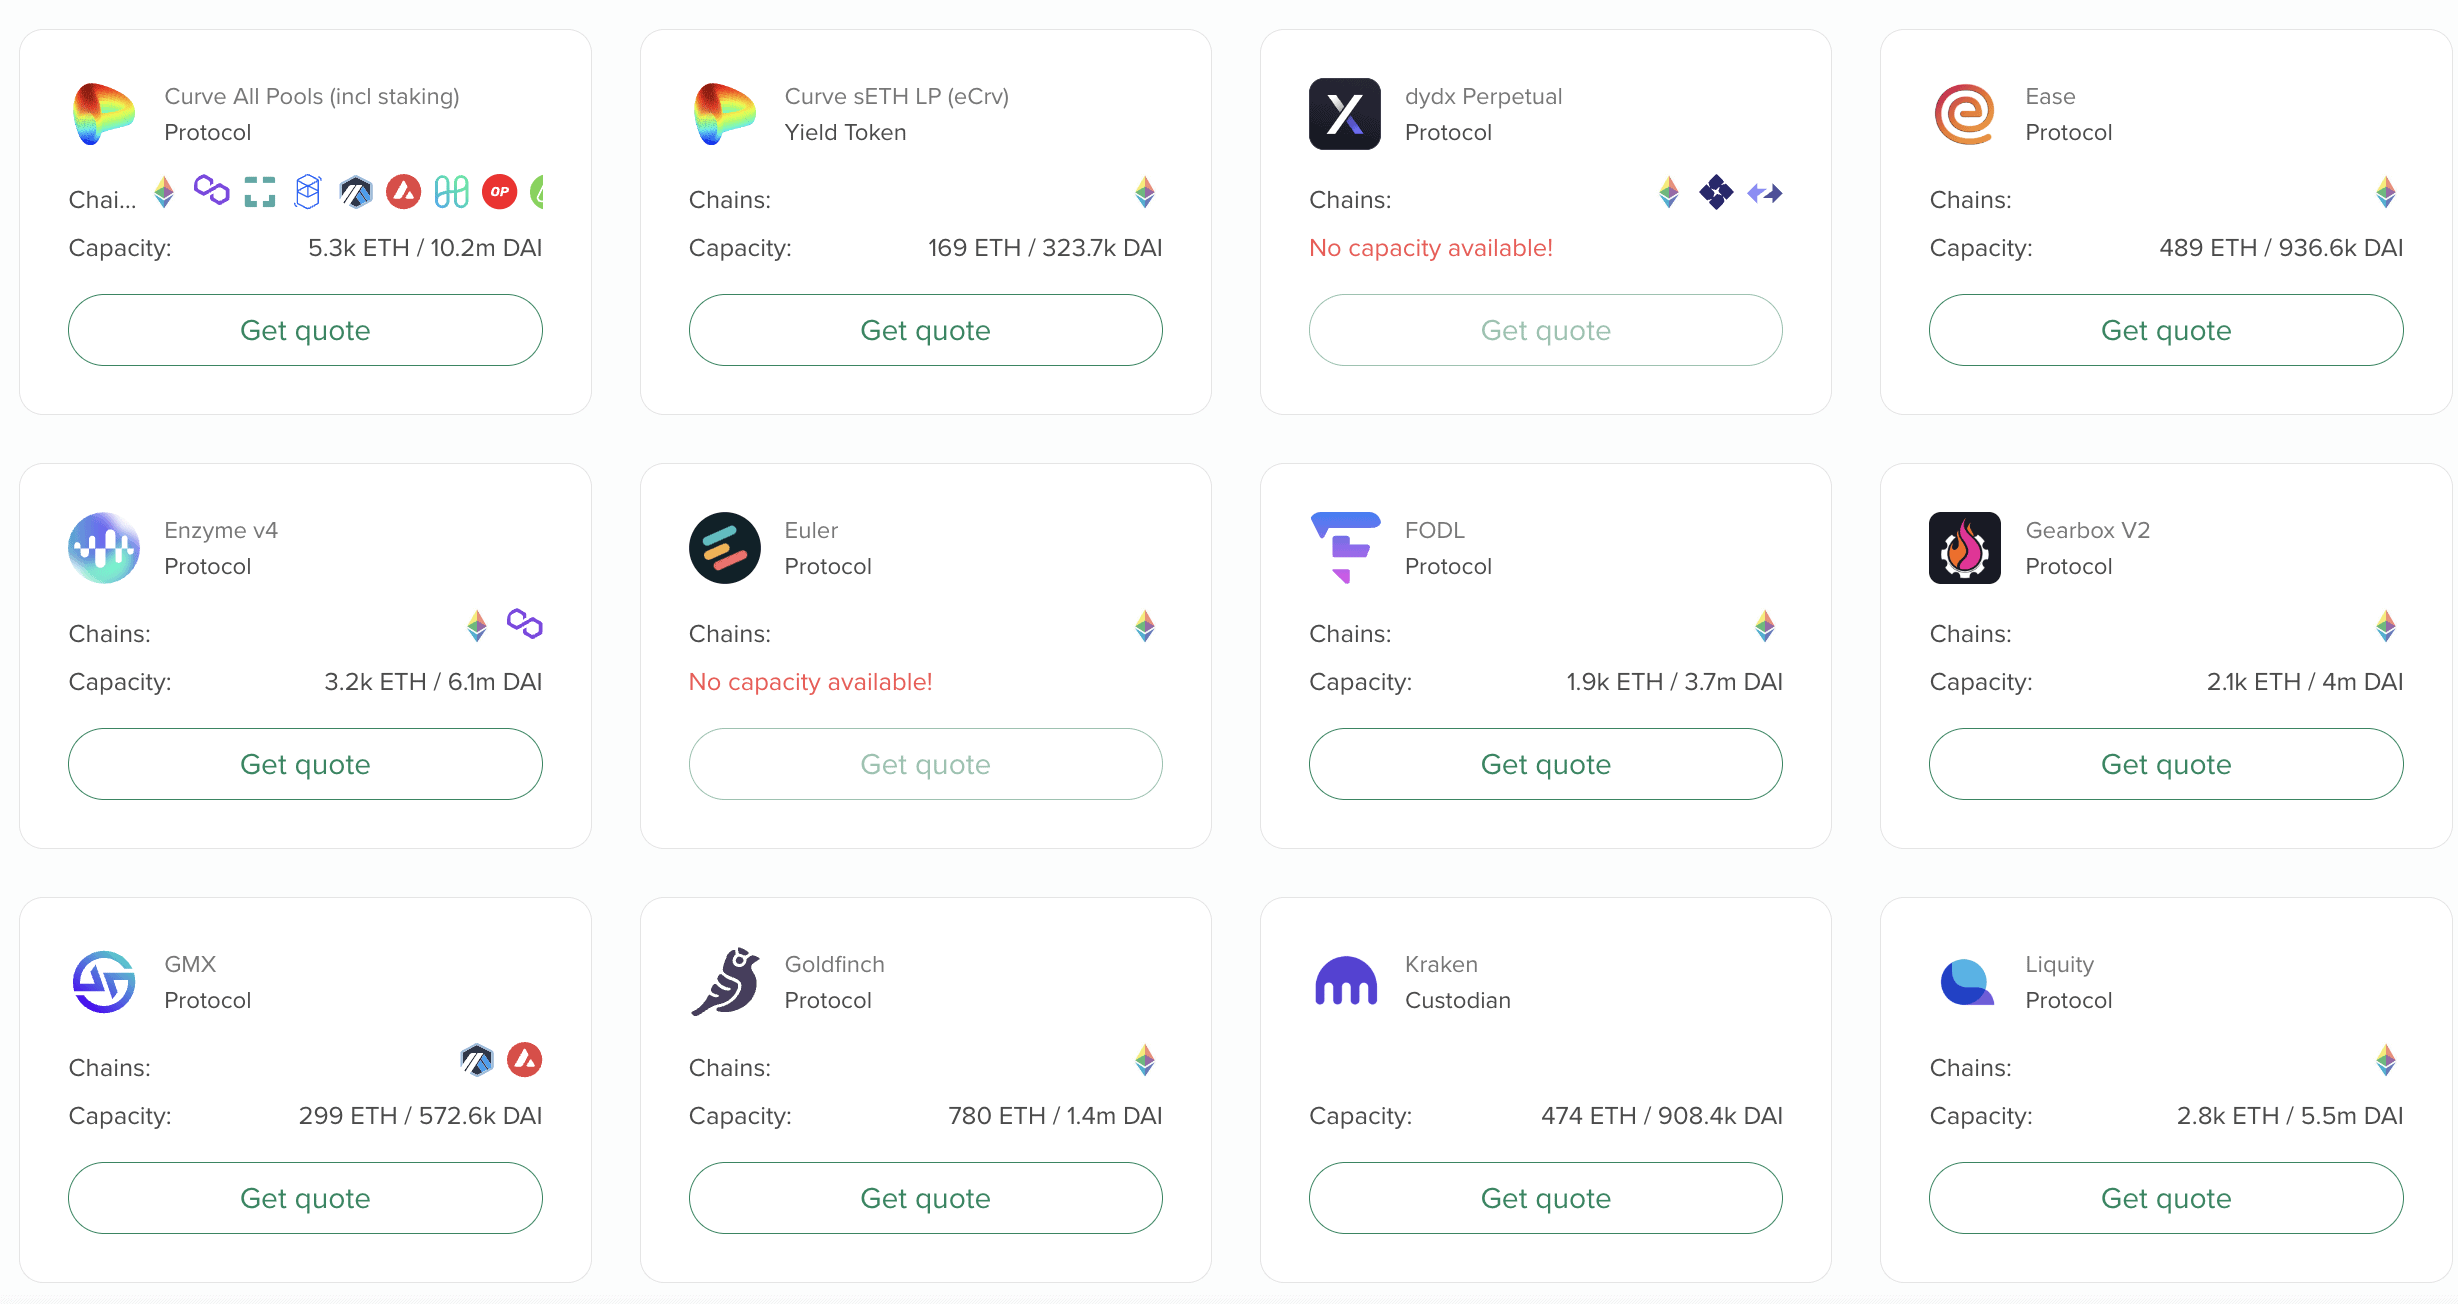Click the Arbitrum chain icon on GMX card

477,1059
